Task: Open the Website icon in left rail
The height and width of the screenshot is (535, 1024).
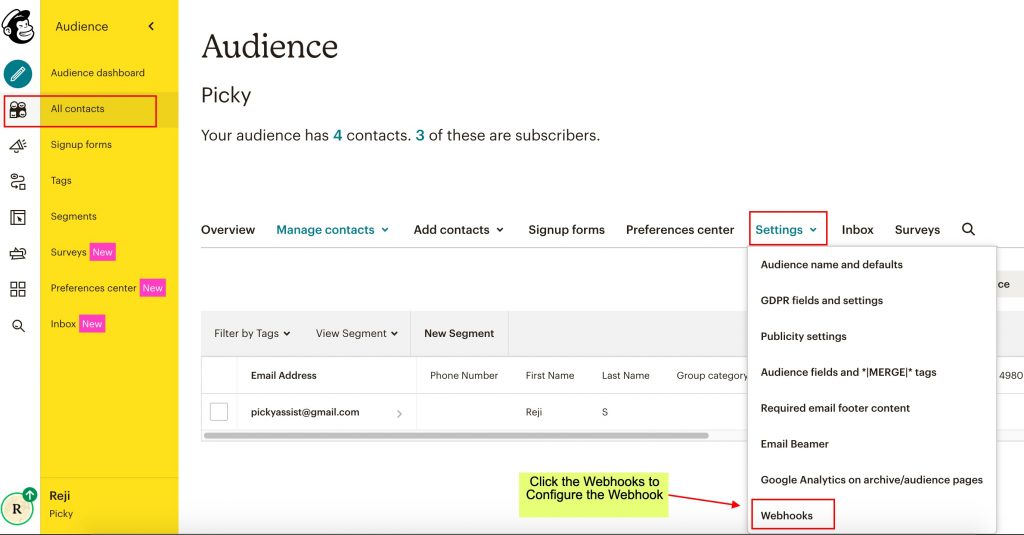Action: coord(18,218)
